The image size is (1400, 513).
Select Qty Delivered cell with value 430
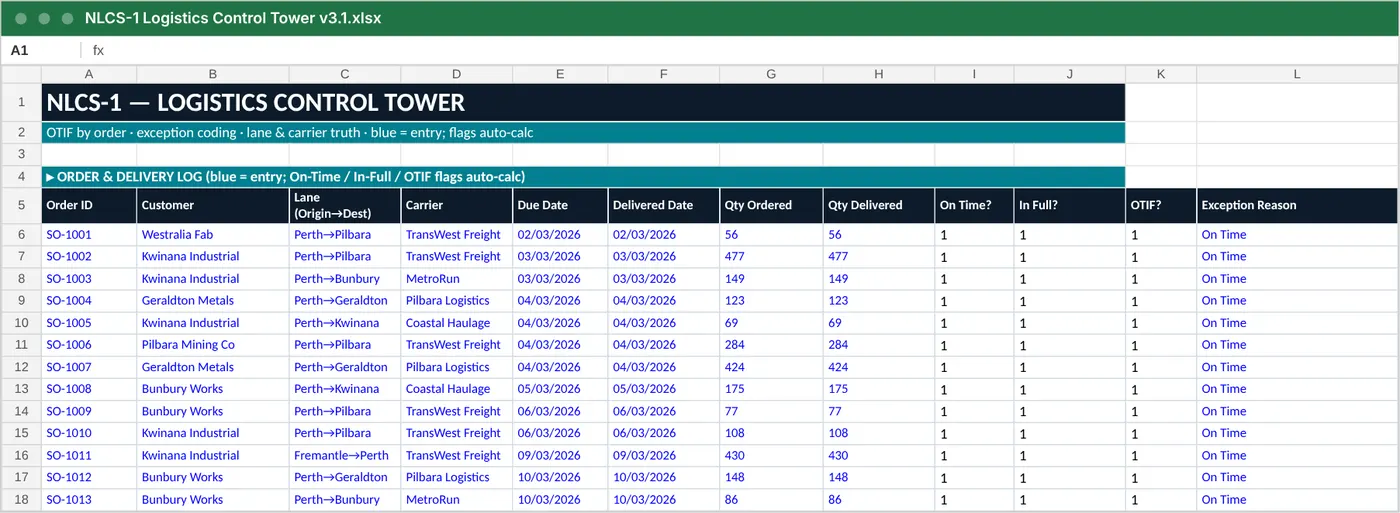pos(879,455)
